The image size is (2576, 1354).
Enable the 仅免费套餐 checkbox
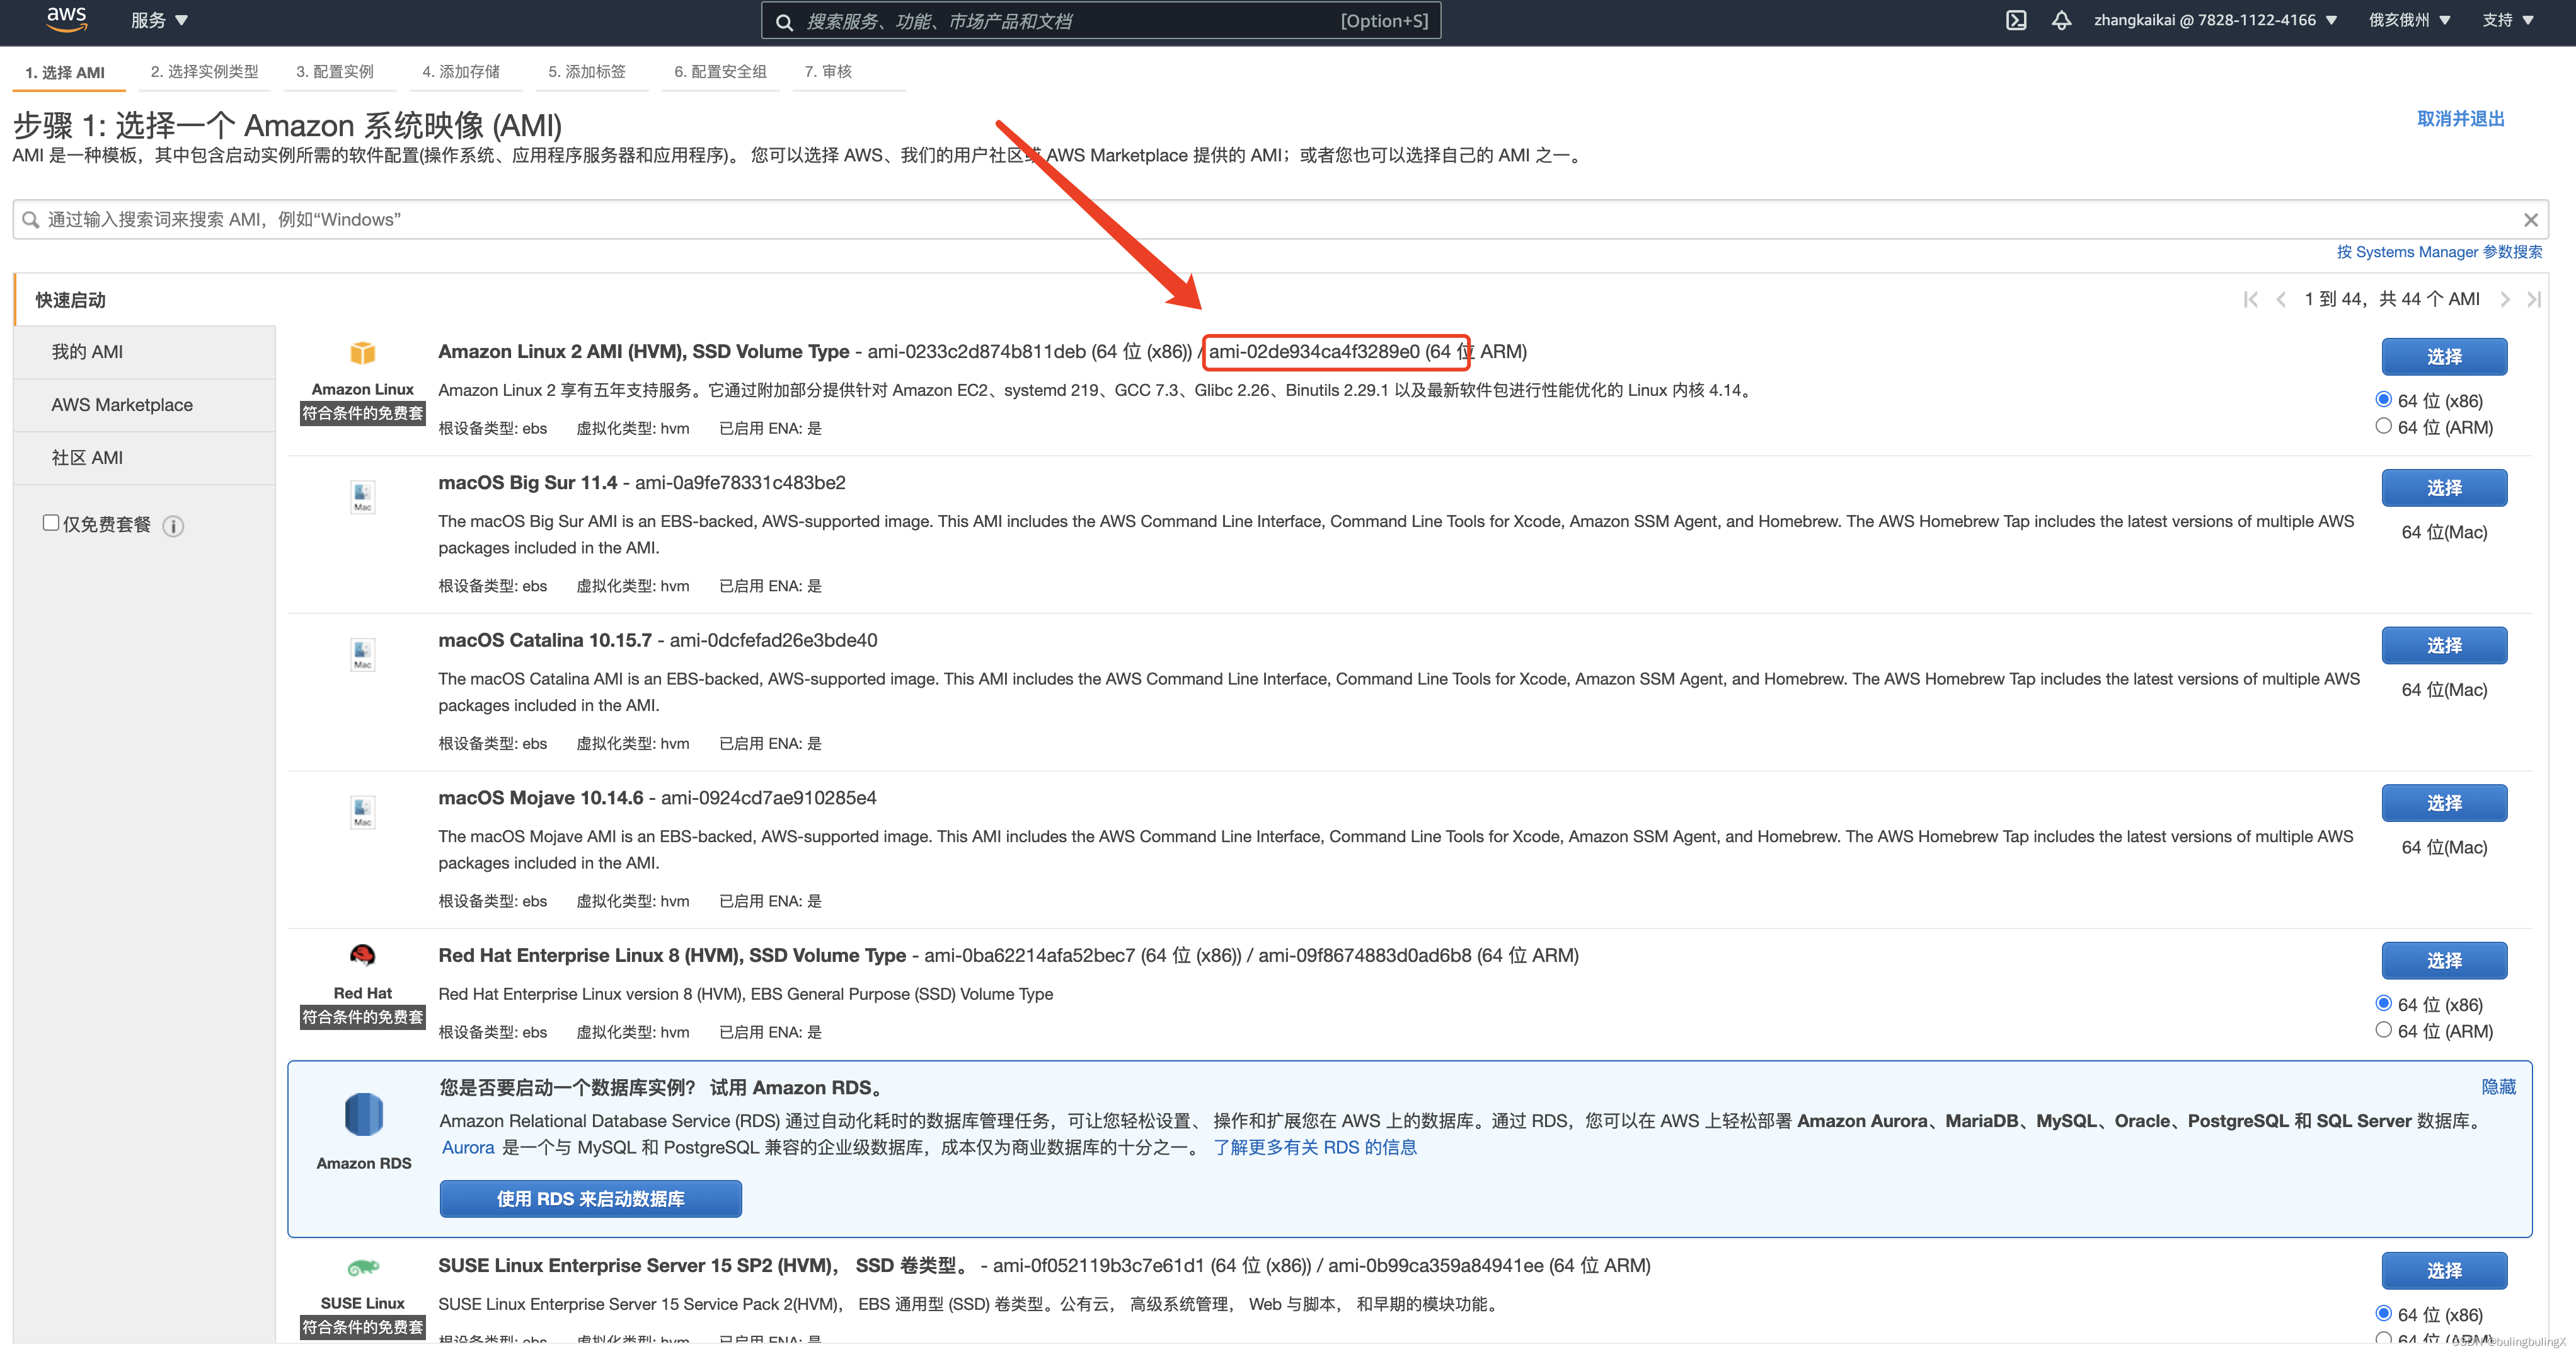pos(51,523)
